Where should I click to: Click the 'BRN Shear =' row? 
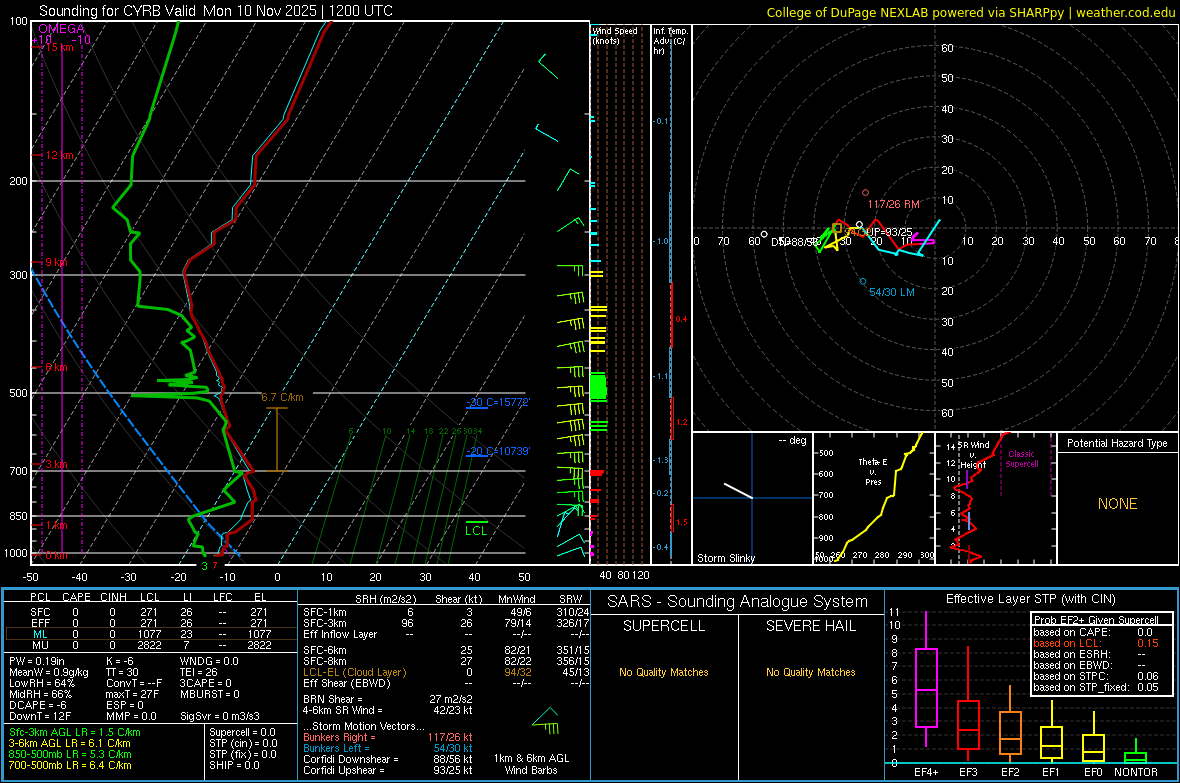[388, 699]
